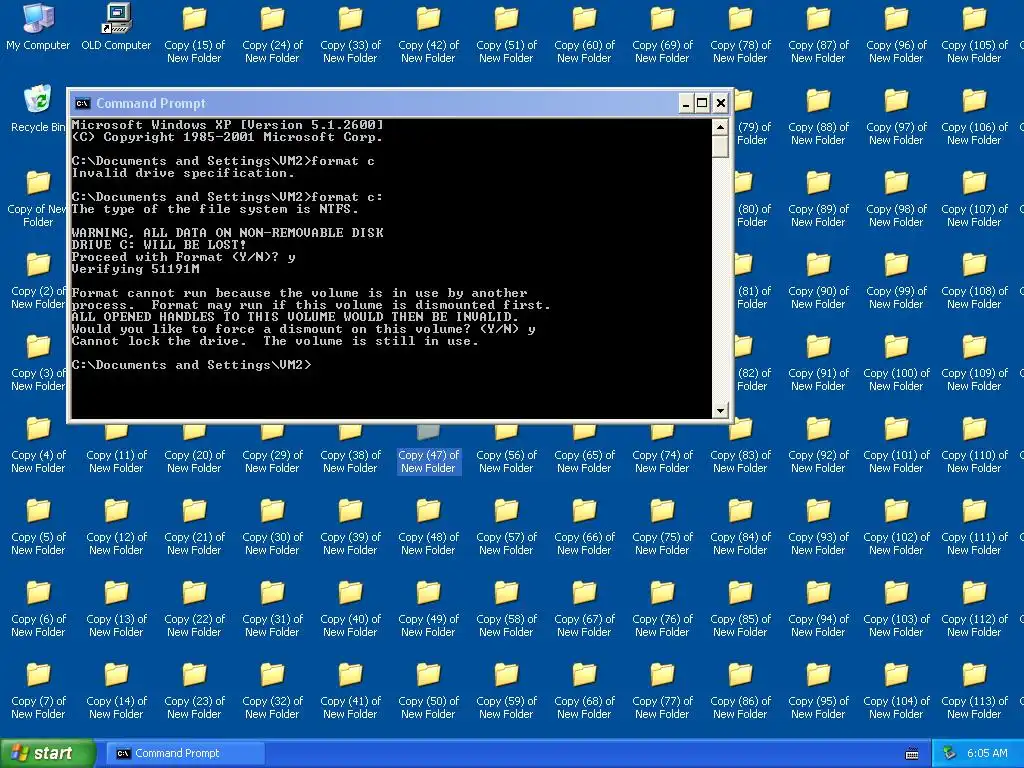1024x768 pixels.
Task: Click 'The type of the file system is NTFS.'
Action: (x=216, y=209)
